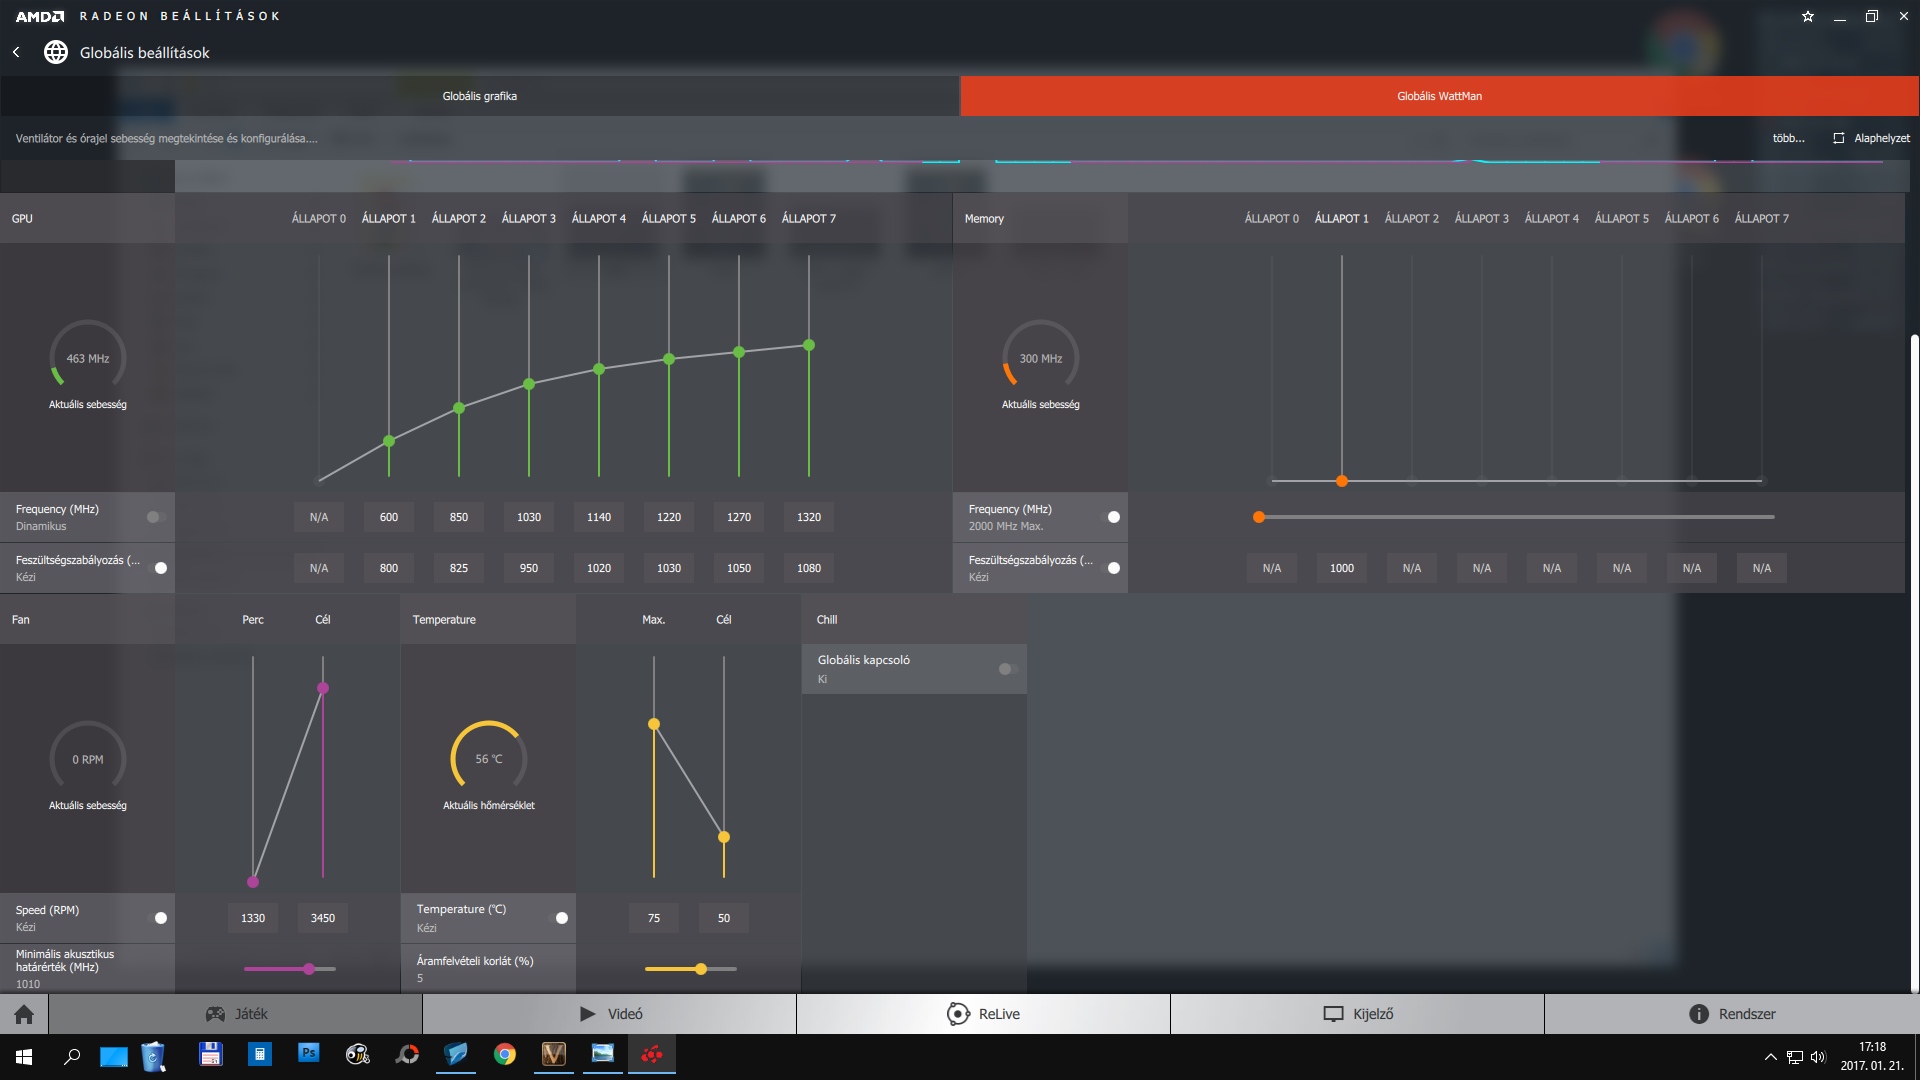Click the több... button
This screenshot has height=1080, width=1920.
click(x=1789, y=138)
